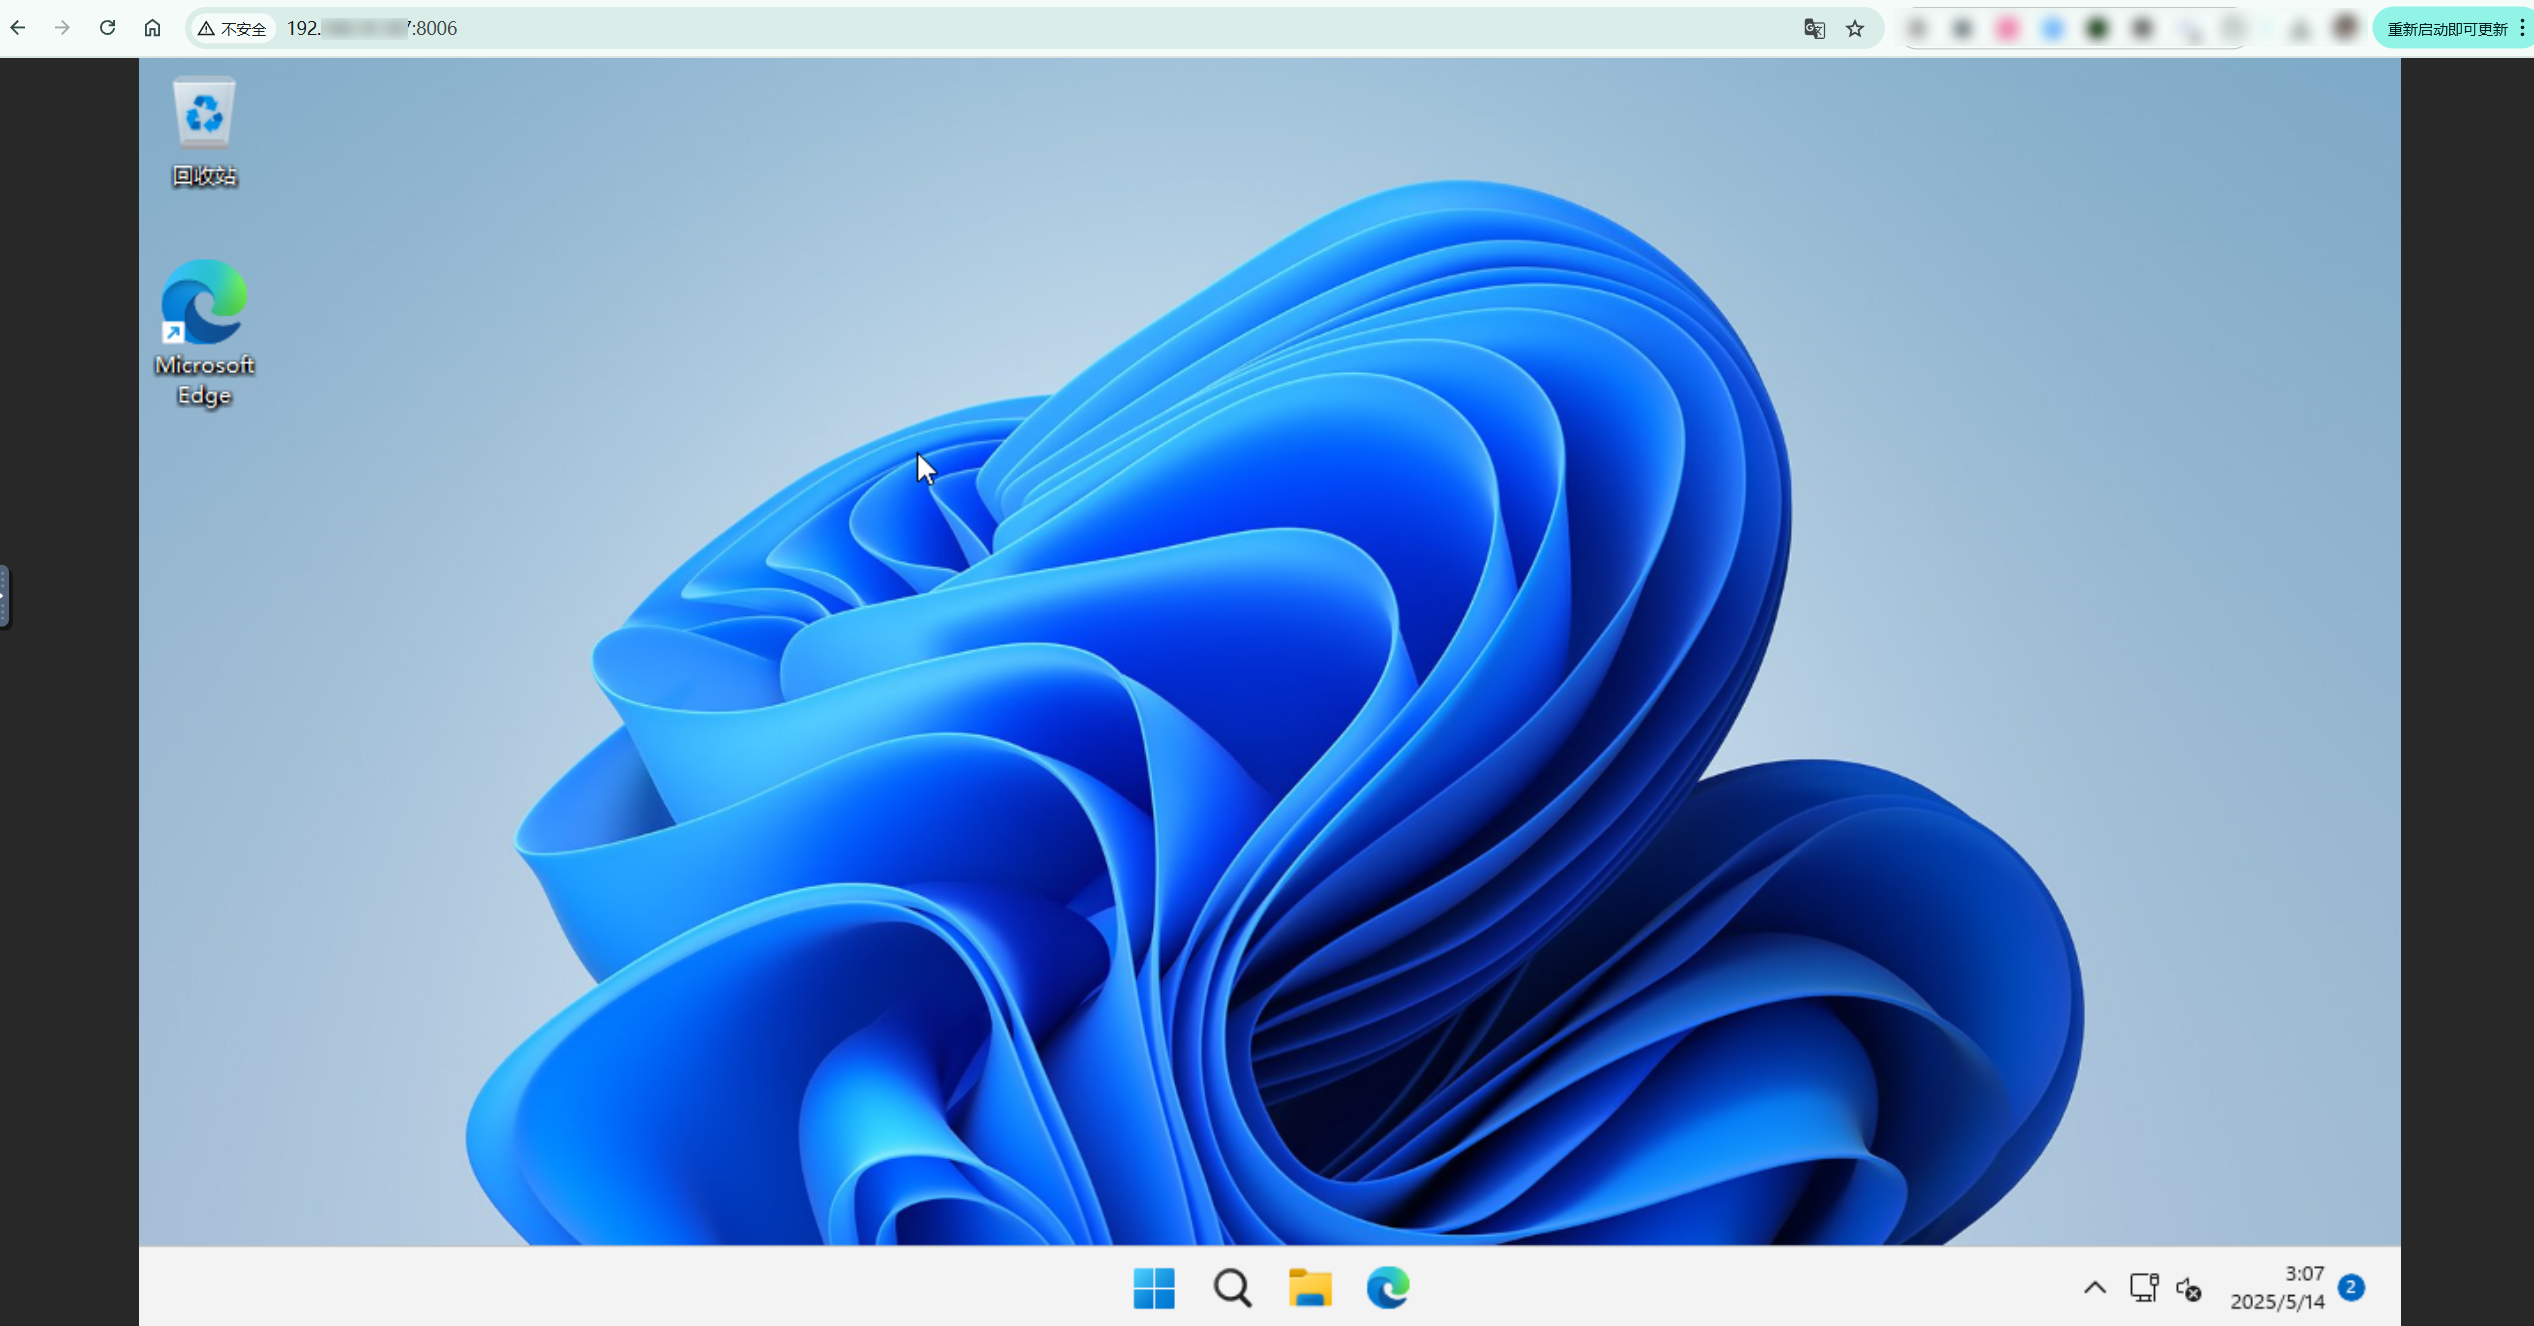Click the muted volume tray icon
The image size is (2534, 1326).
(2189, 1290)
